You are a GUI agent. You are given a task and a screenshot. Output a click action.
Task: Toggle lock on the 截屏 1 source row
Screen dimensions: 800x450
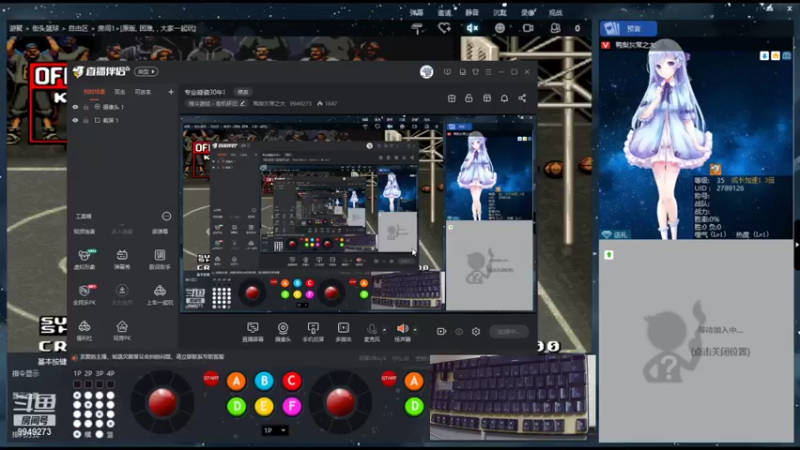pos(86,120)
